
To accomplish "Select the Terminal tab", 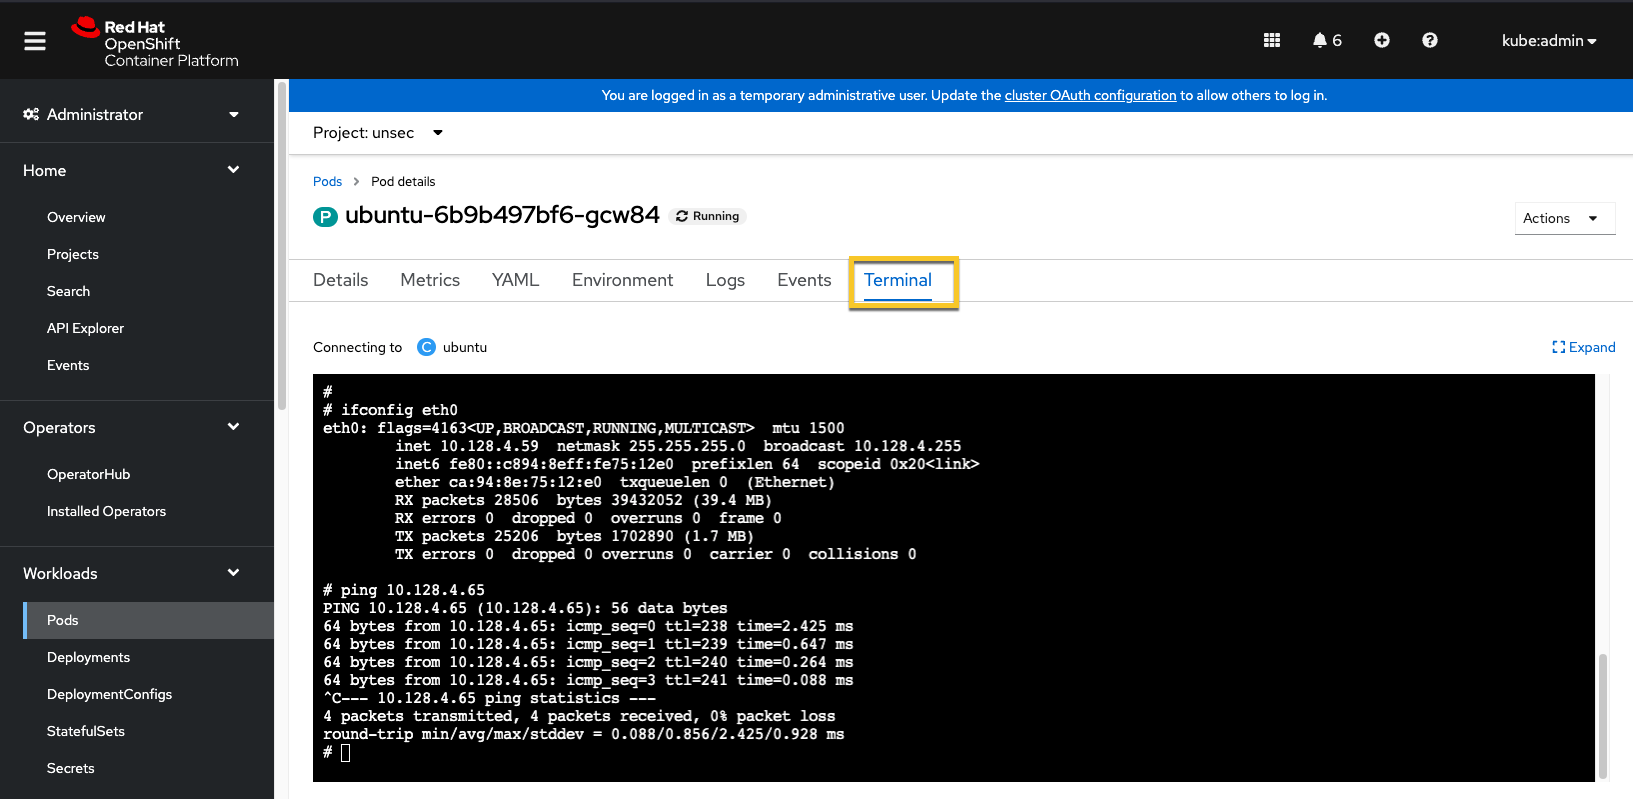I will [x=898, y=281].
